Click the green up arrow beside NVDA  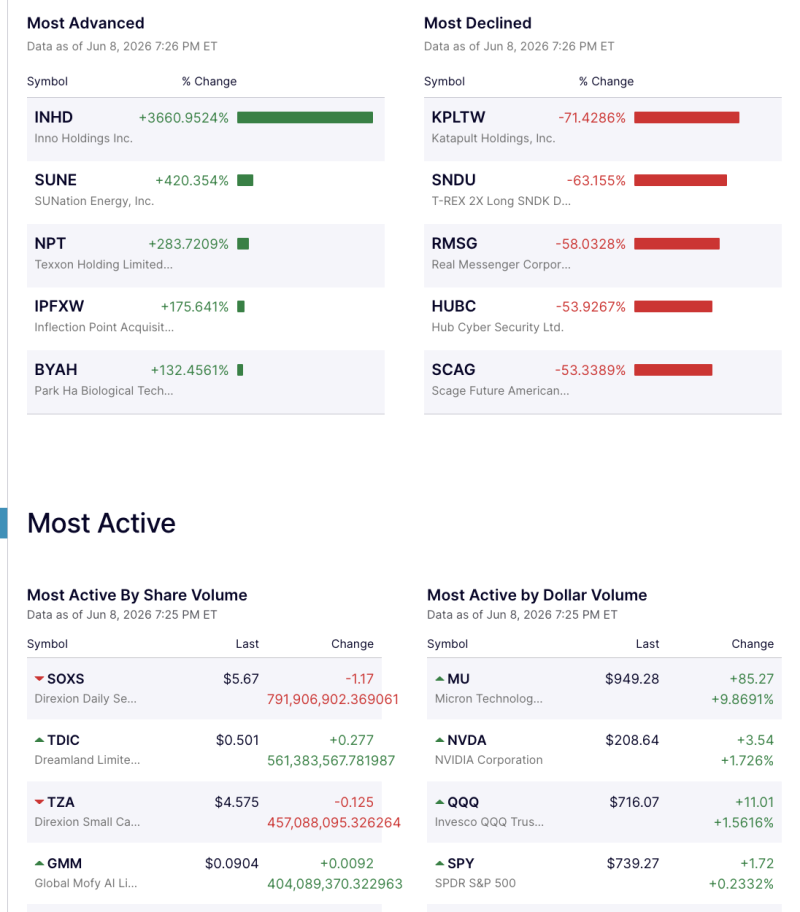[439, 740]
